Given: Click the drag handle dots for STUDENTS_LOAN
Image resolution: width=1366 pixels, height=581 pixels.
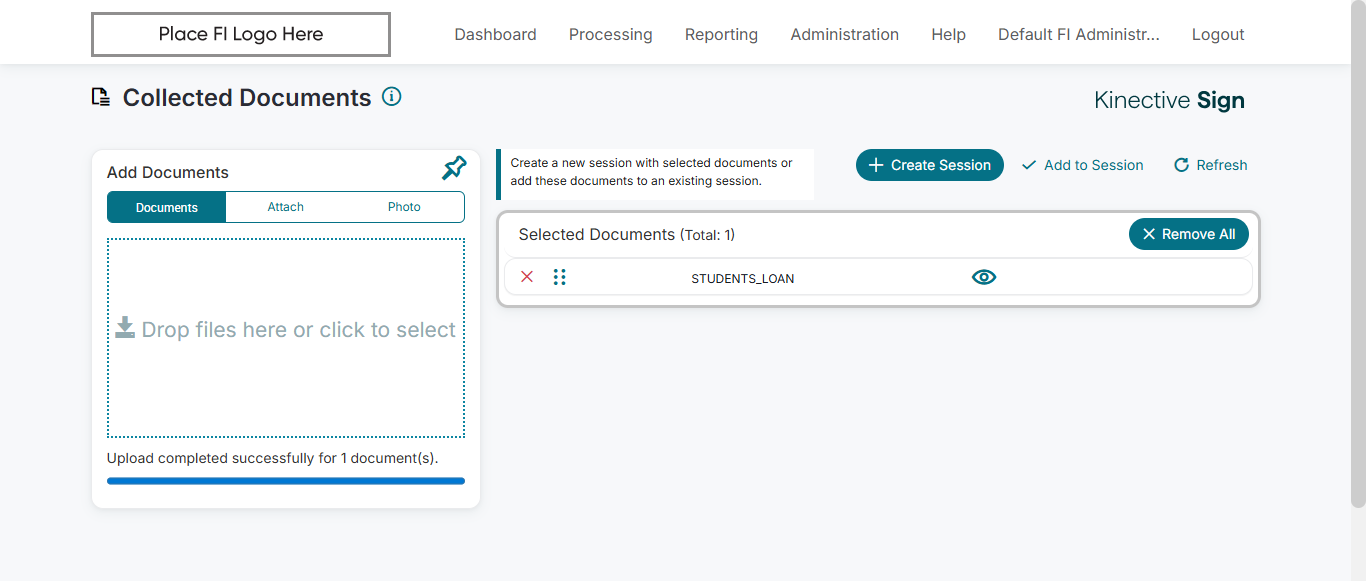Looking at the screenshot, I should click(x=559, y=277).
